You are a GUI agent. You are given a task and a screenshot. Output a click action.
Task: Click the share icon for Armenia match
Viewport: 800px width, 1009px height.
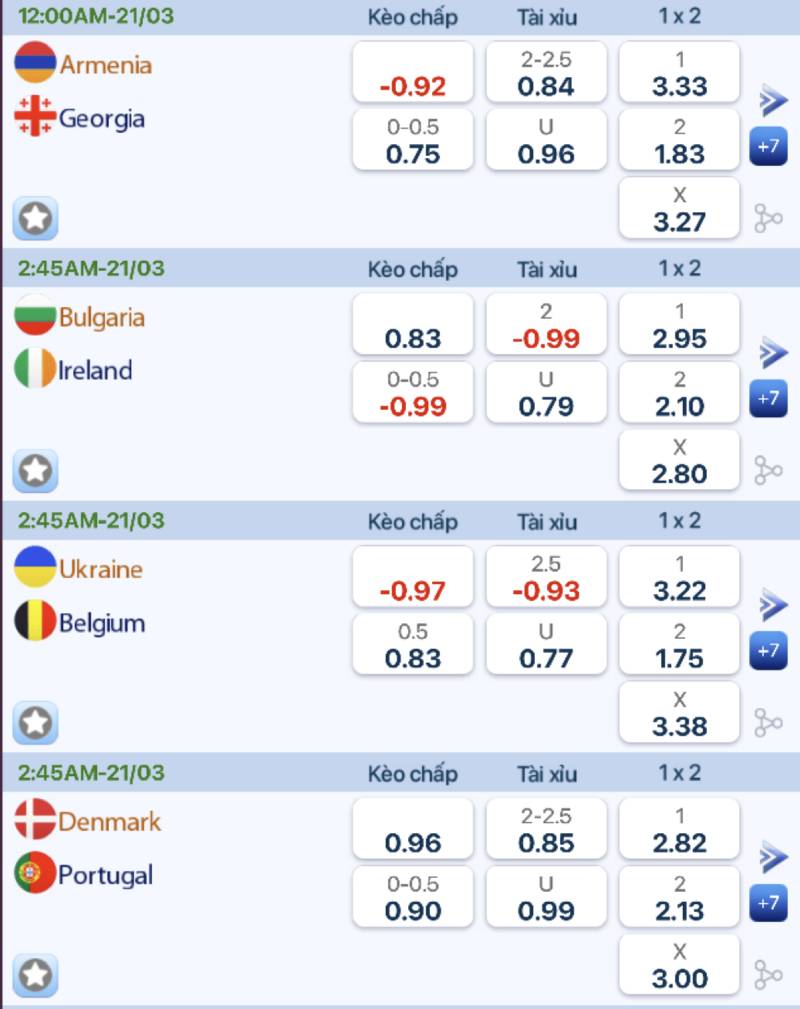[768, 218]
